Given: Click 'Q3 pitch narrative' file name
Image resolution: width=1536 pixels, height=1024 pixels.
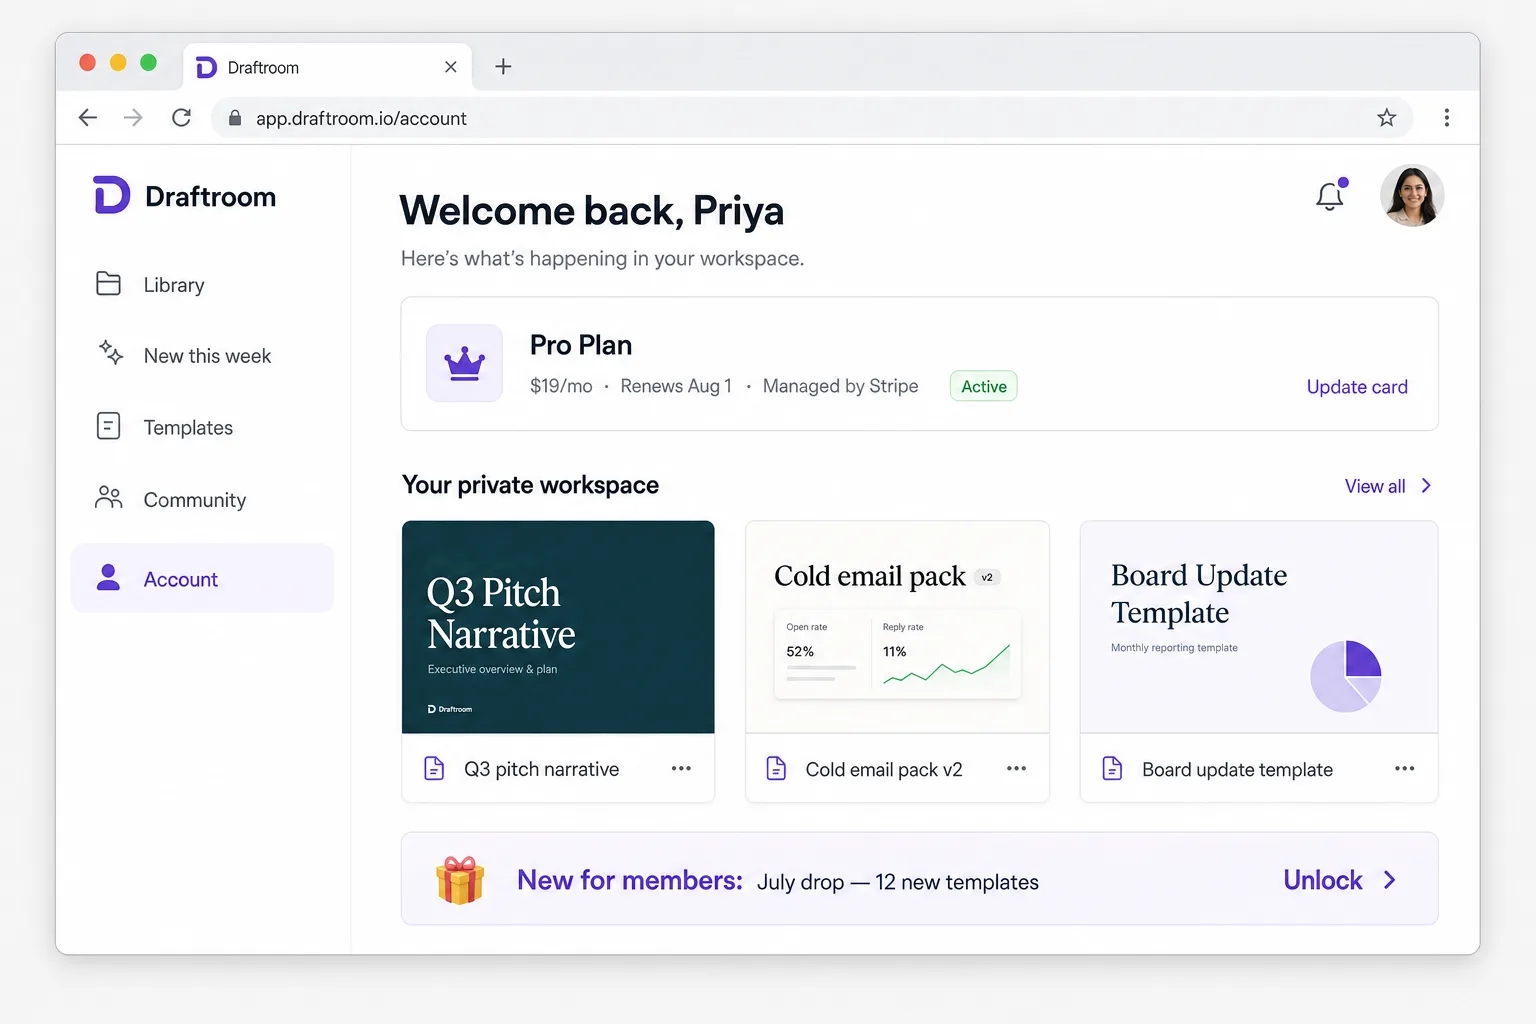Looking at the screenshot, I should point(542,769).
